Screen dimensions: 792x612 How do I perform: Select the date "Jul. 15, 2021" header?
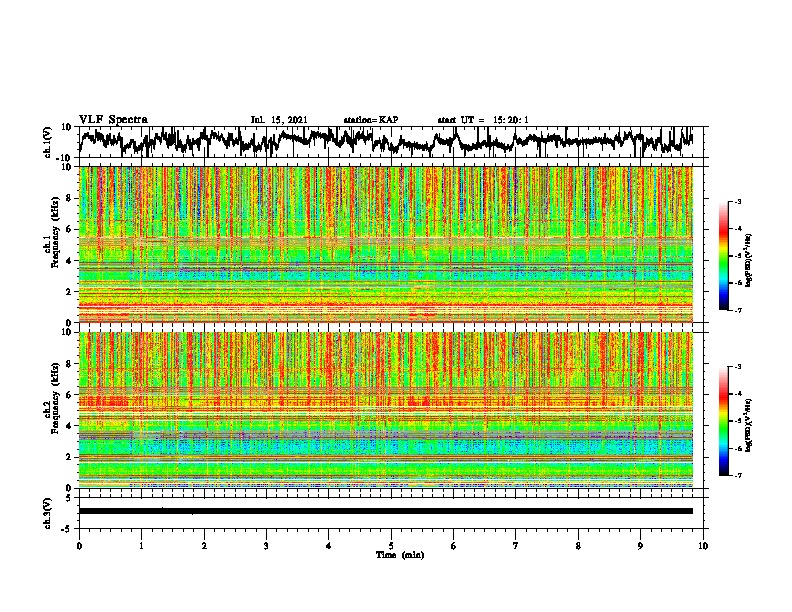coord(279,120)
